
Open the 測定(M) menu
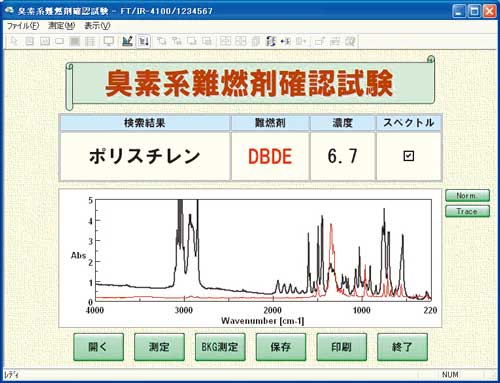tap(61, 26)
